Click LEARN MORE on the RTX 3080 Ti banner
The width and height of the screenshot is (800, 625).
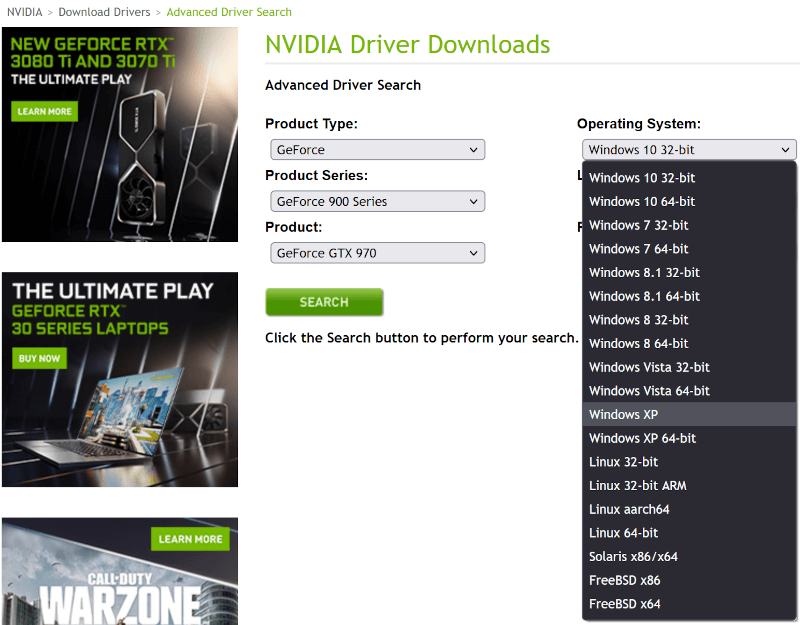[43, 111]
